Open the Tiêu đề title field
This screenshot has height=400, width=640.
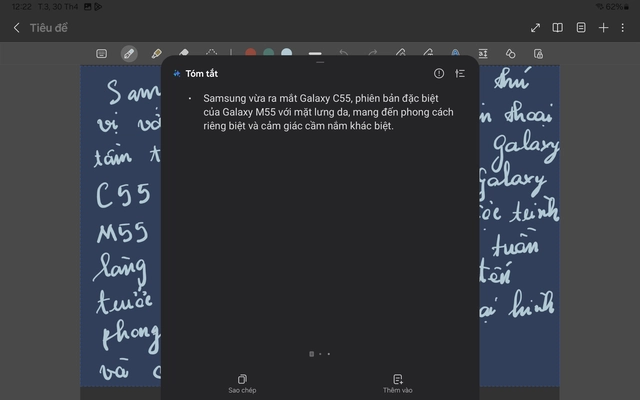coord(49,28)
